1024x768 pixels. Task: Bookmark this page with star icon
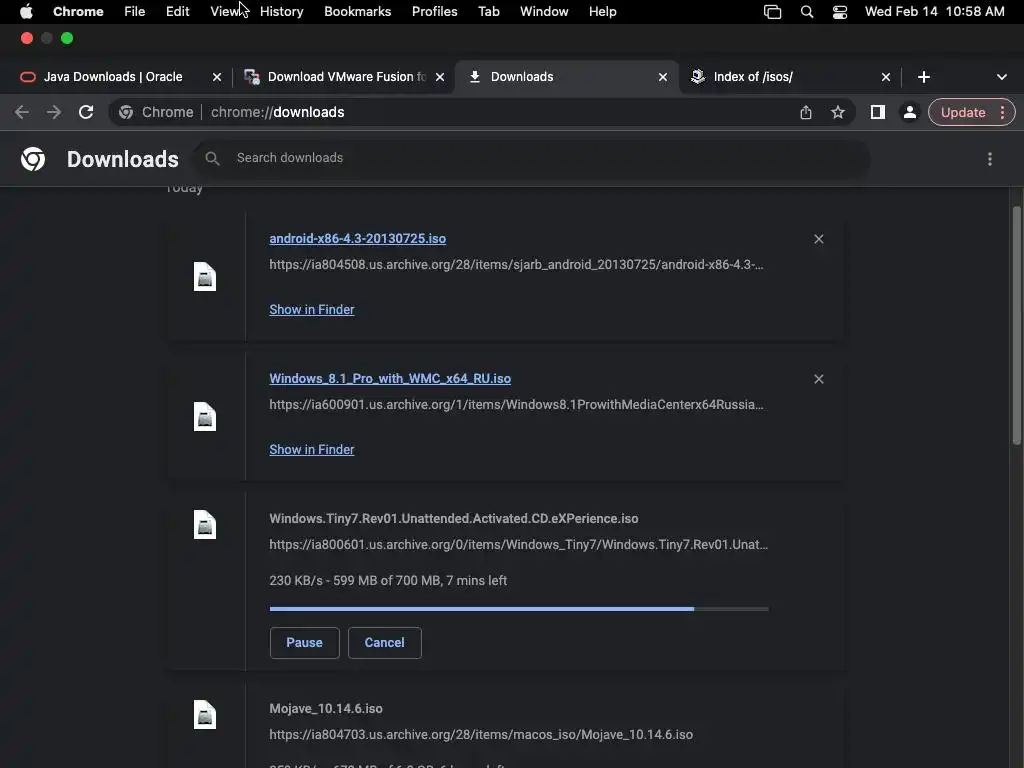click(838, 112)
